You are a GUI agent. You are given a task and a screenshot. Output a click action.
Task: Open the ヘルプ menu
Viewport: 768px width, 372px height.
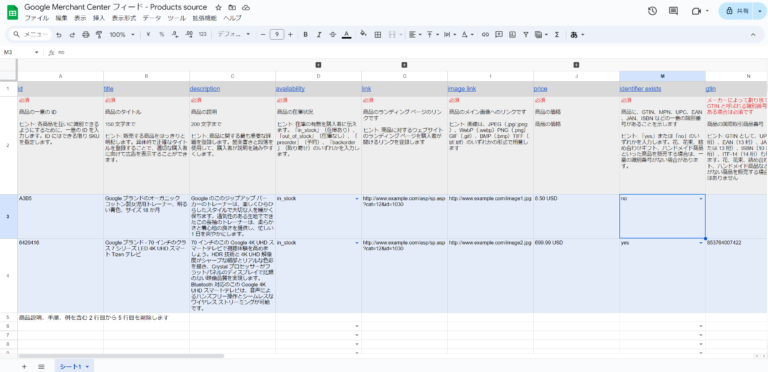pos(233,18)
